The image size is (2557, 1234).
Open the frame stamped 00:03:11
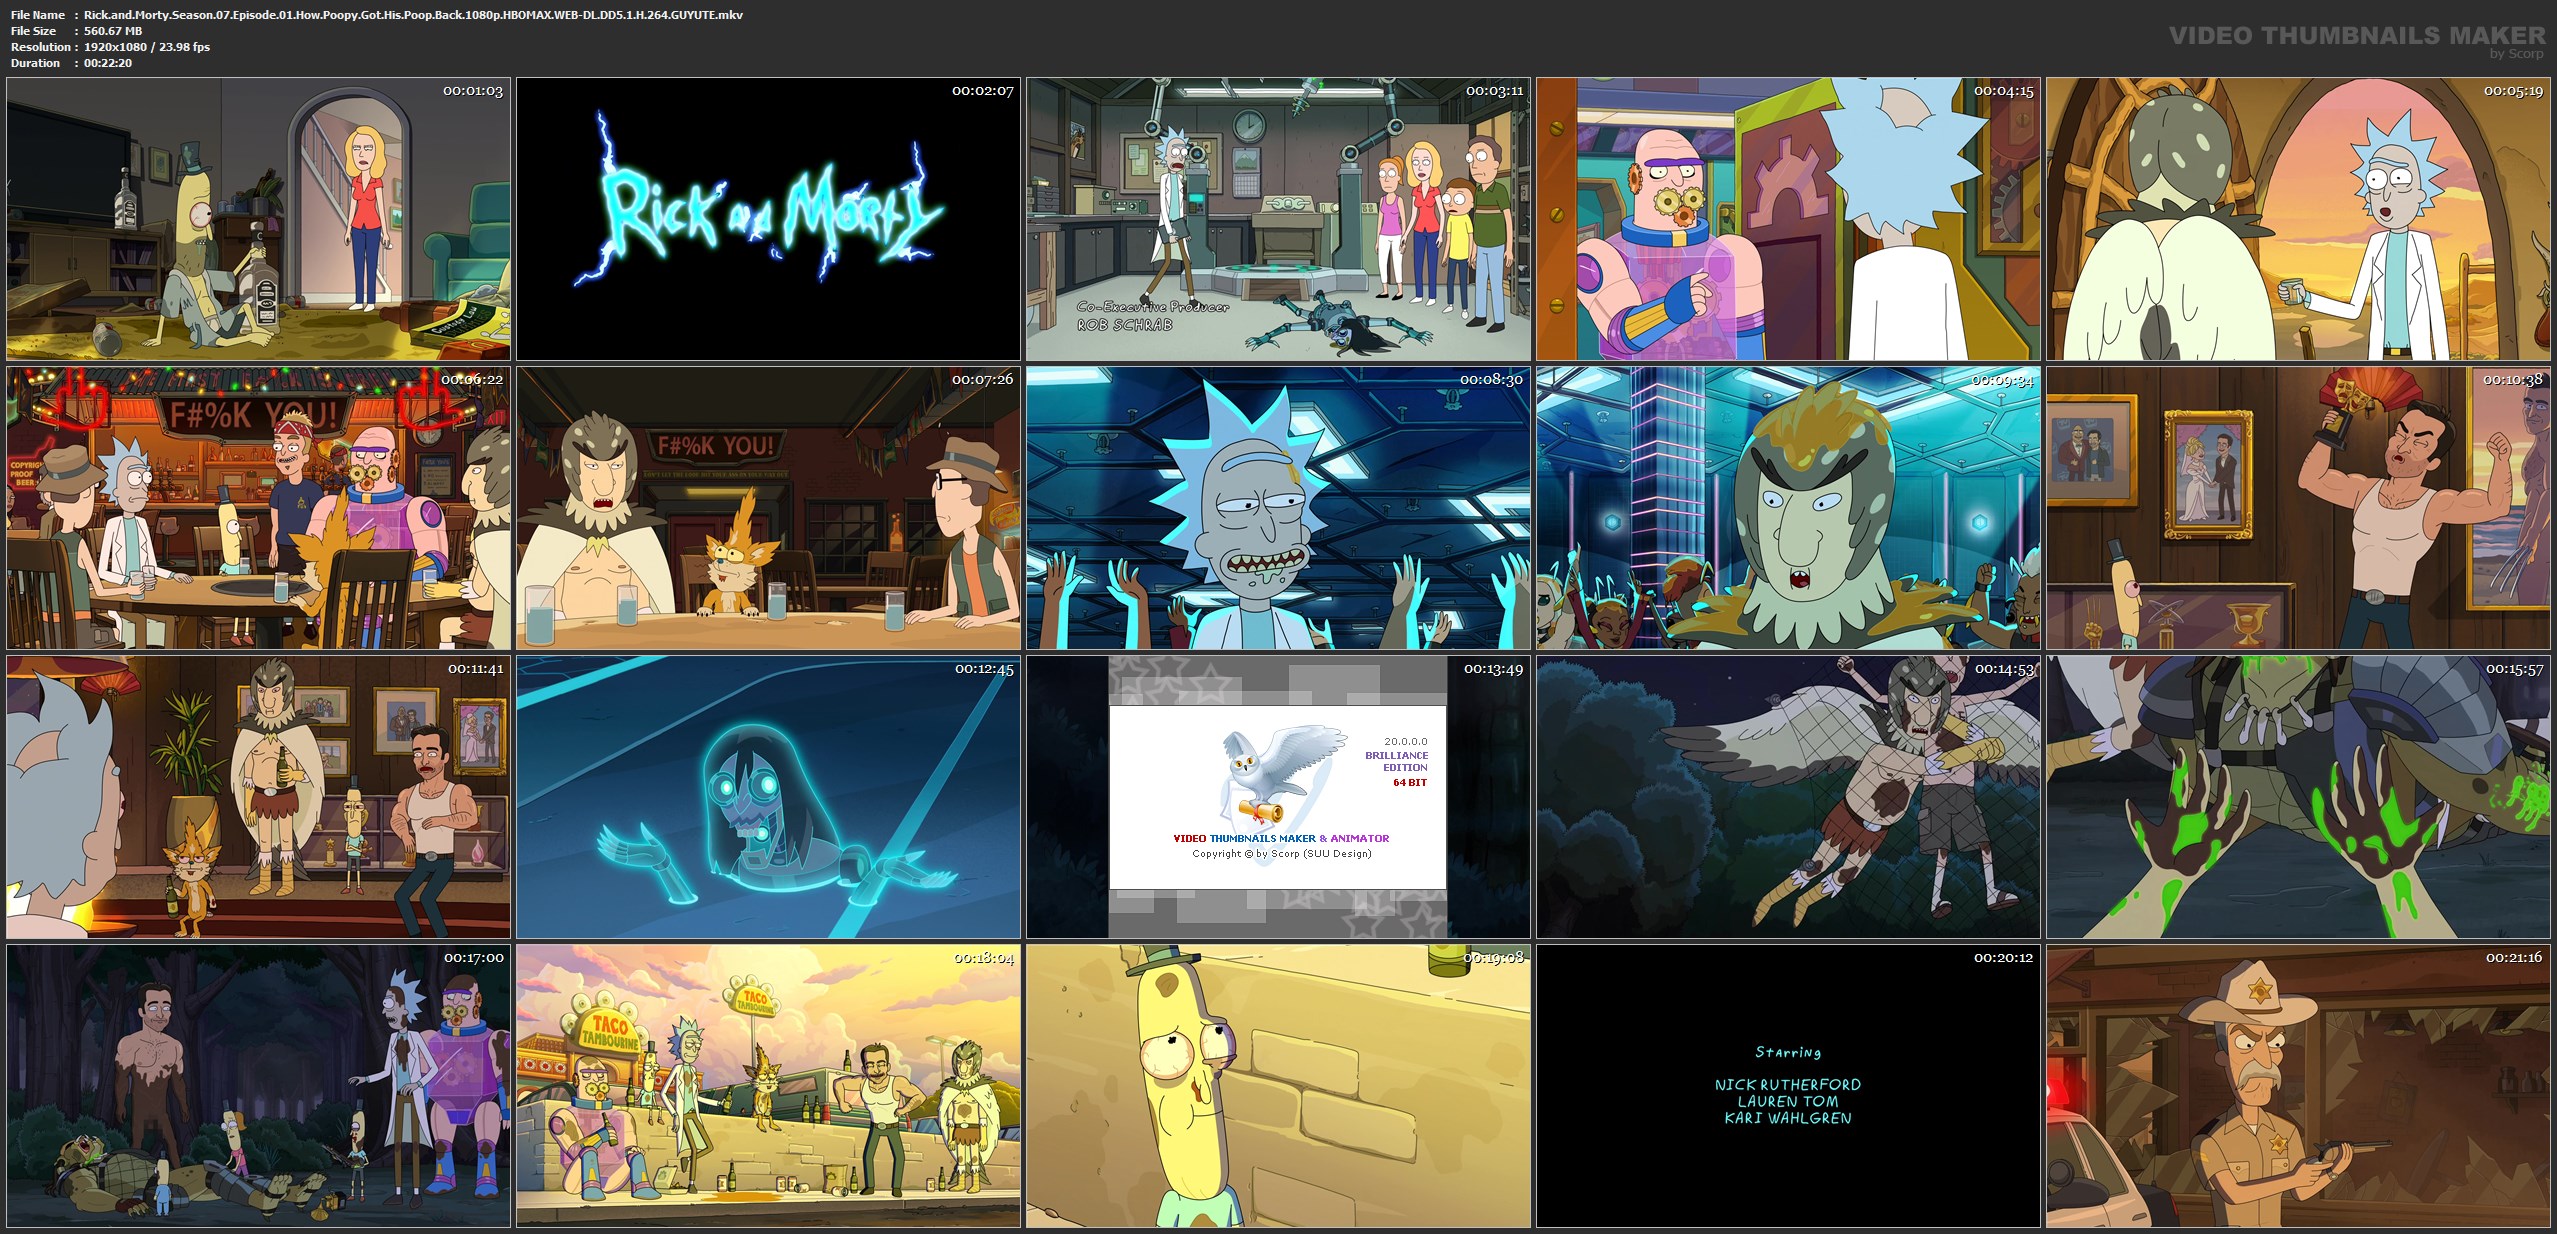[1278, 219]
